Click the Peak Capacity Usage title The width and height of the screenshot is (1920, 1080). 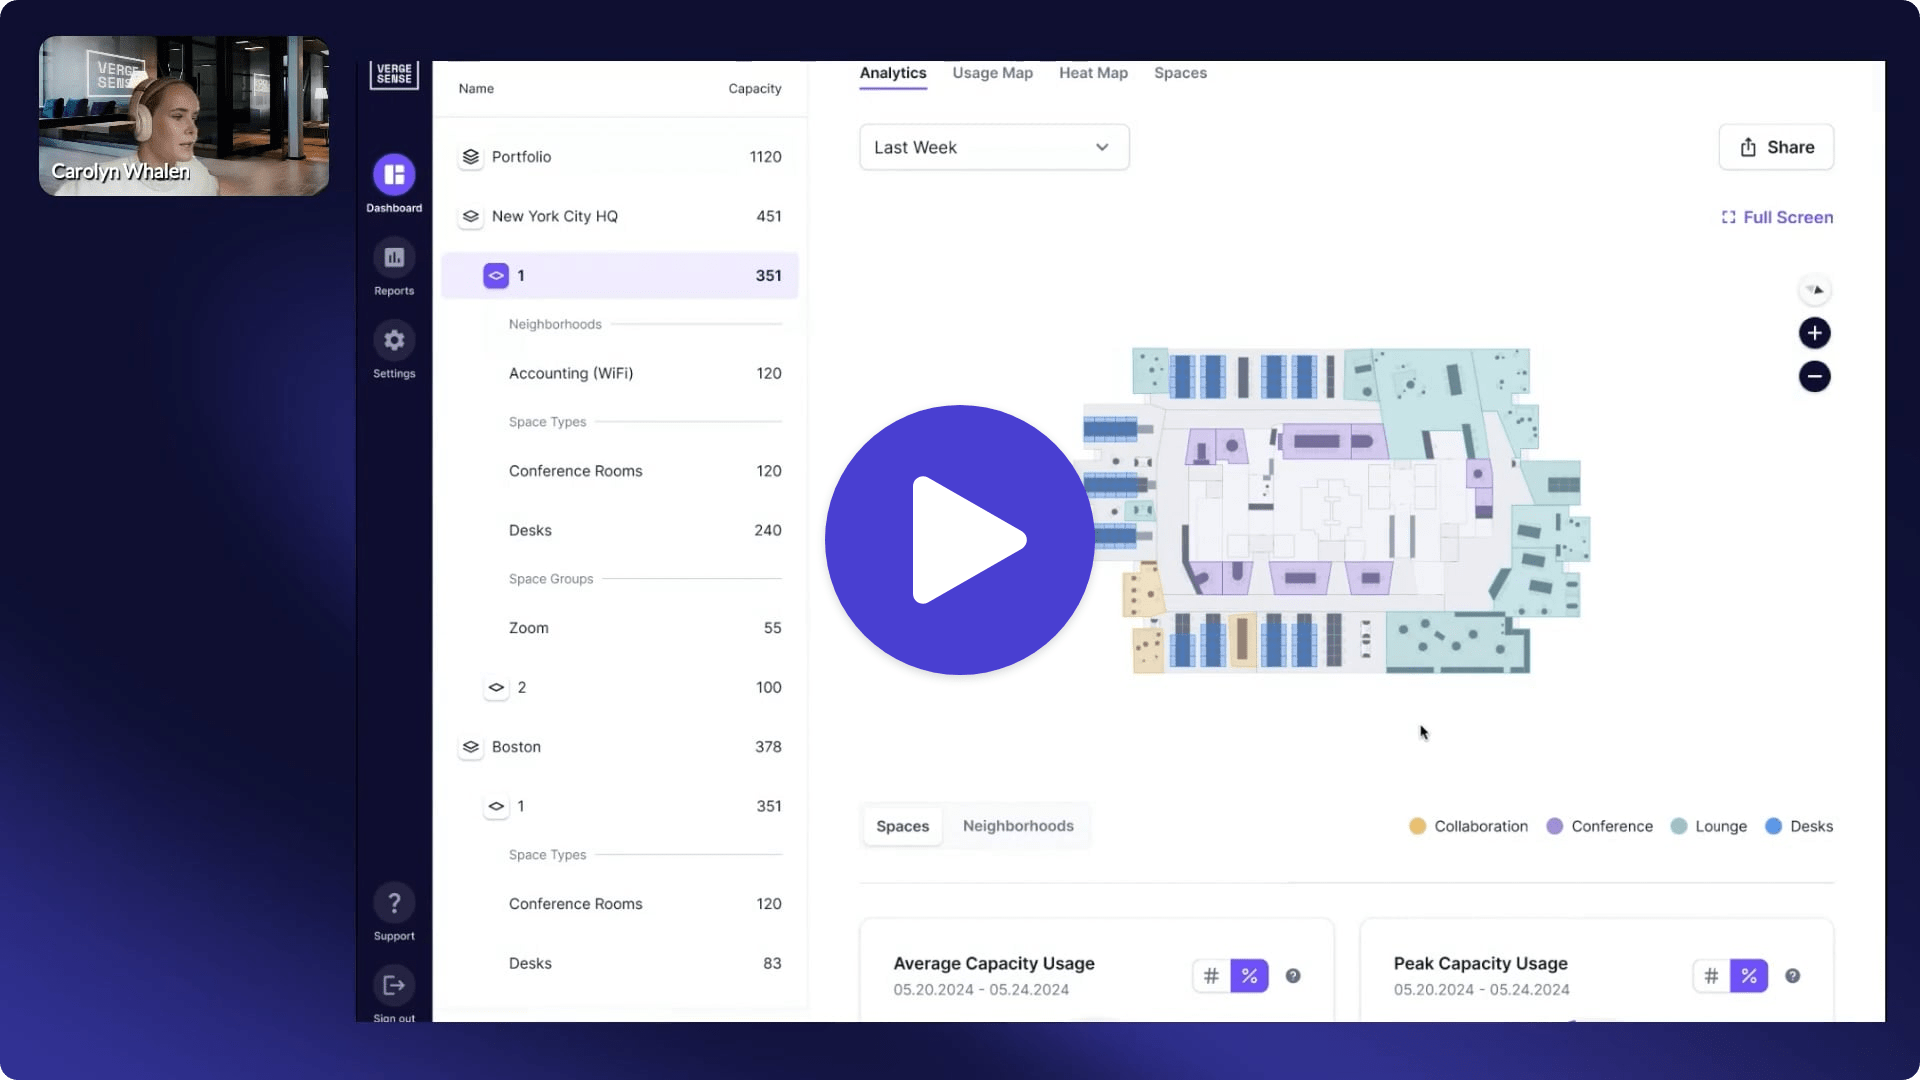pos(1480,963)
